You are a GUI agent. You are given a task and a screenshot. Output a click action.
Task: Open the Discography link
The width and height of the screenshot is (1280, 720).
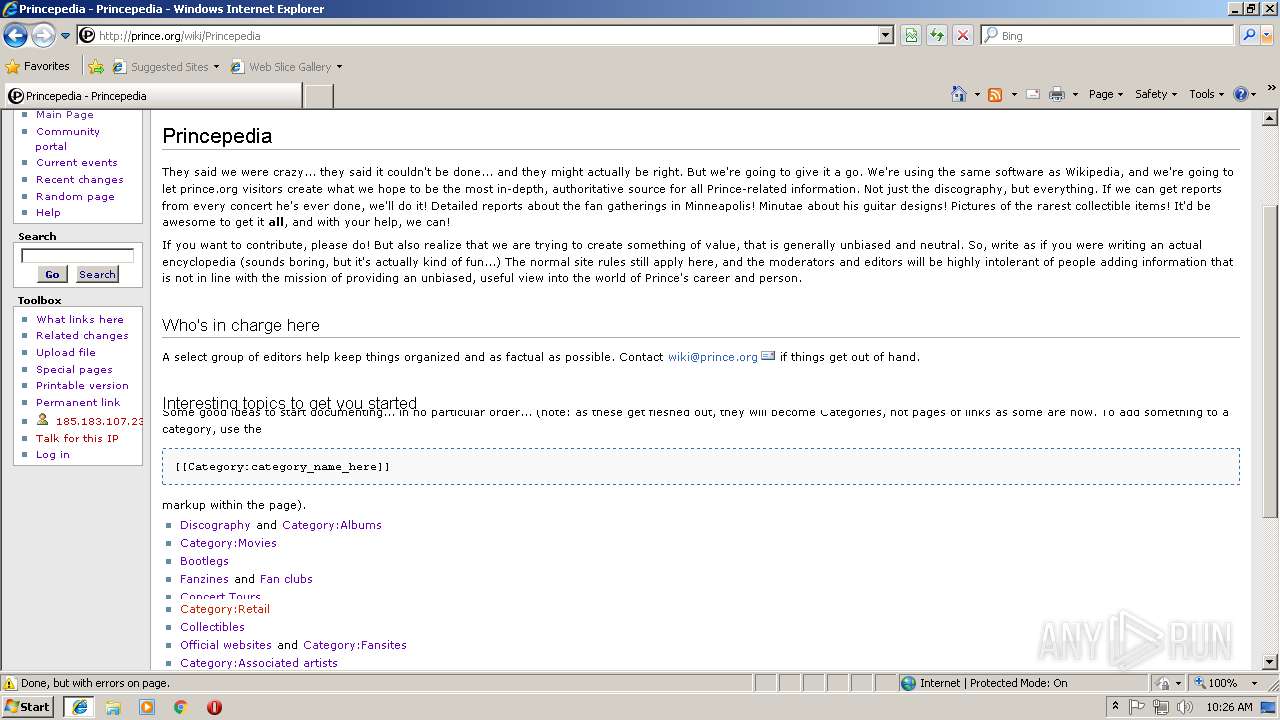click(215, 524)
